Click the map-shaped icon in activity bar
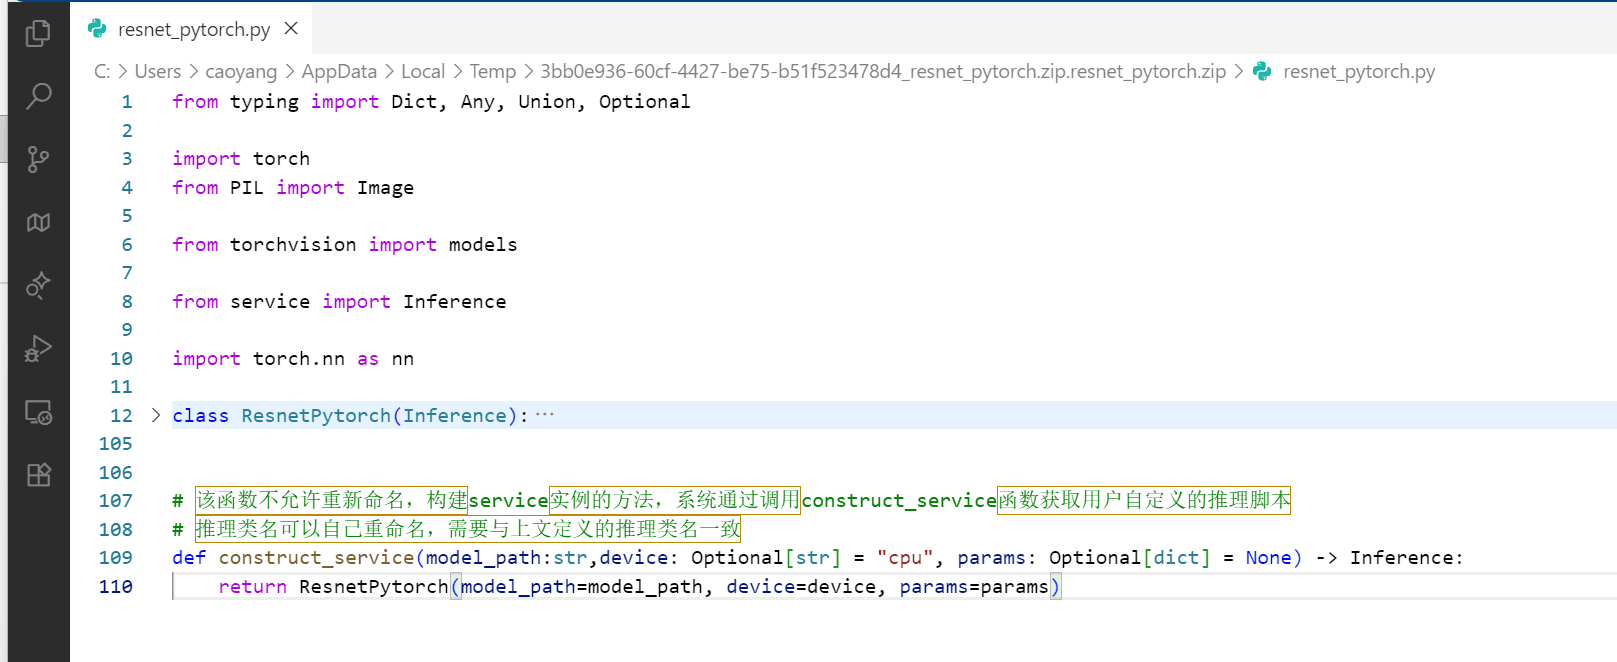This screenshot has height=662, width=1617. pos(38,222)
